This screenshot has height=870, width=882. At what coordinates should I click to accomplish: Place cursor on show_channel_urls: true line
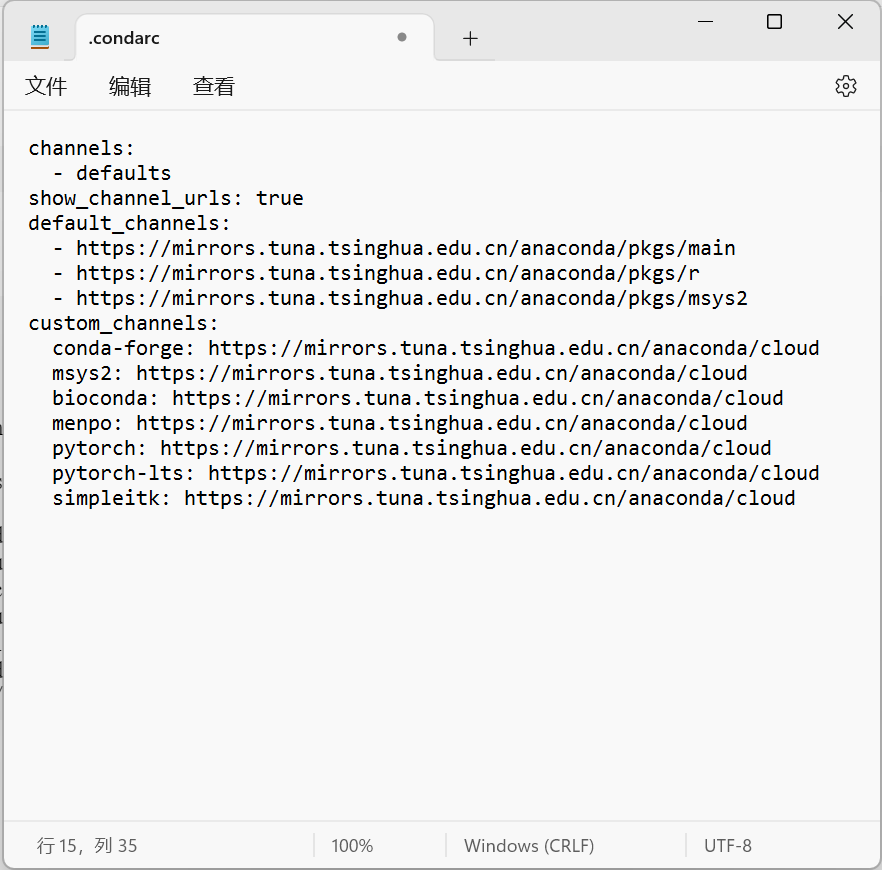tap(165, 198)
